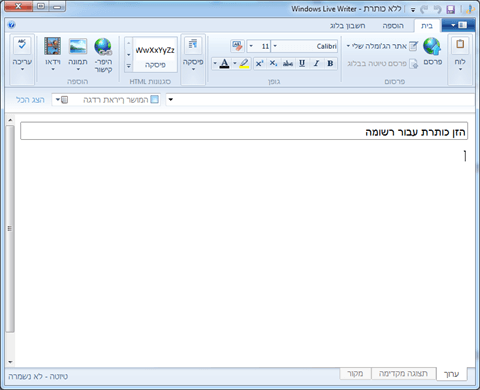
Task: Toggle Underline formatting
Action: 302,63
